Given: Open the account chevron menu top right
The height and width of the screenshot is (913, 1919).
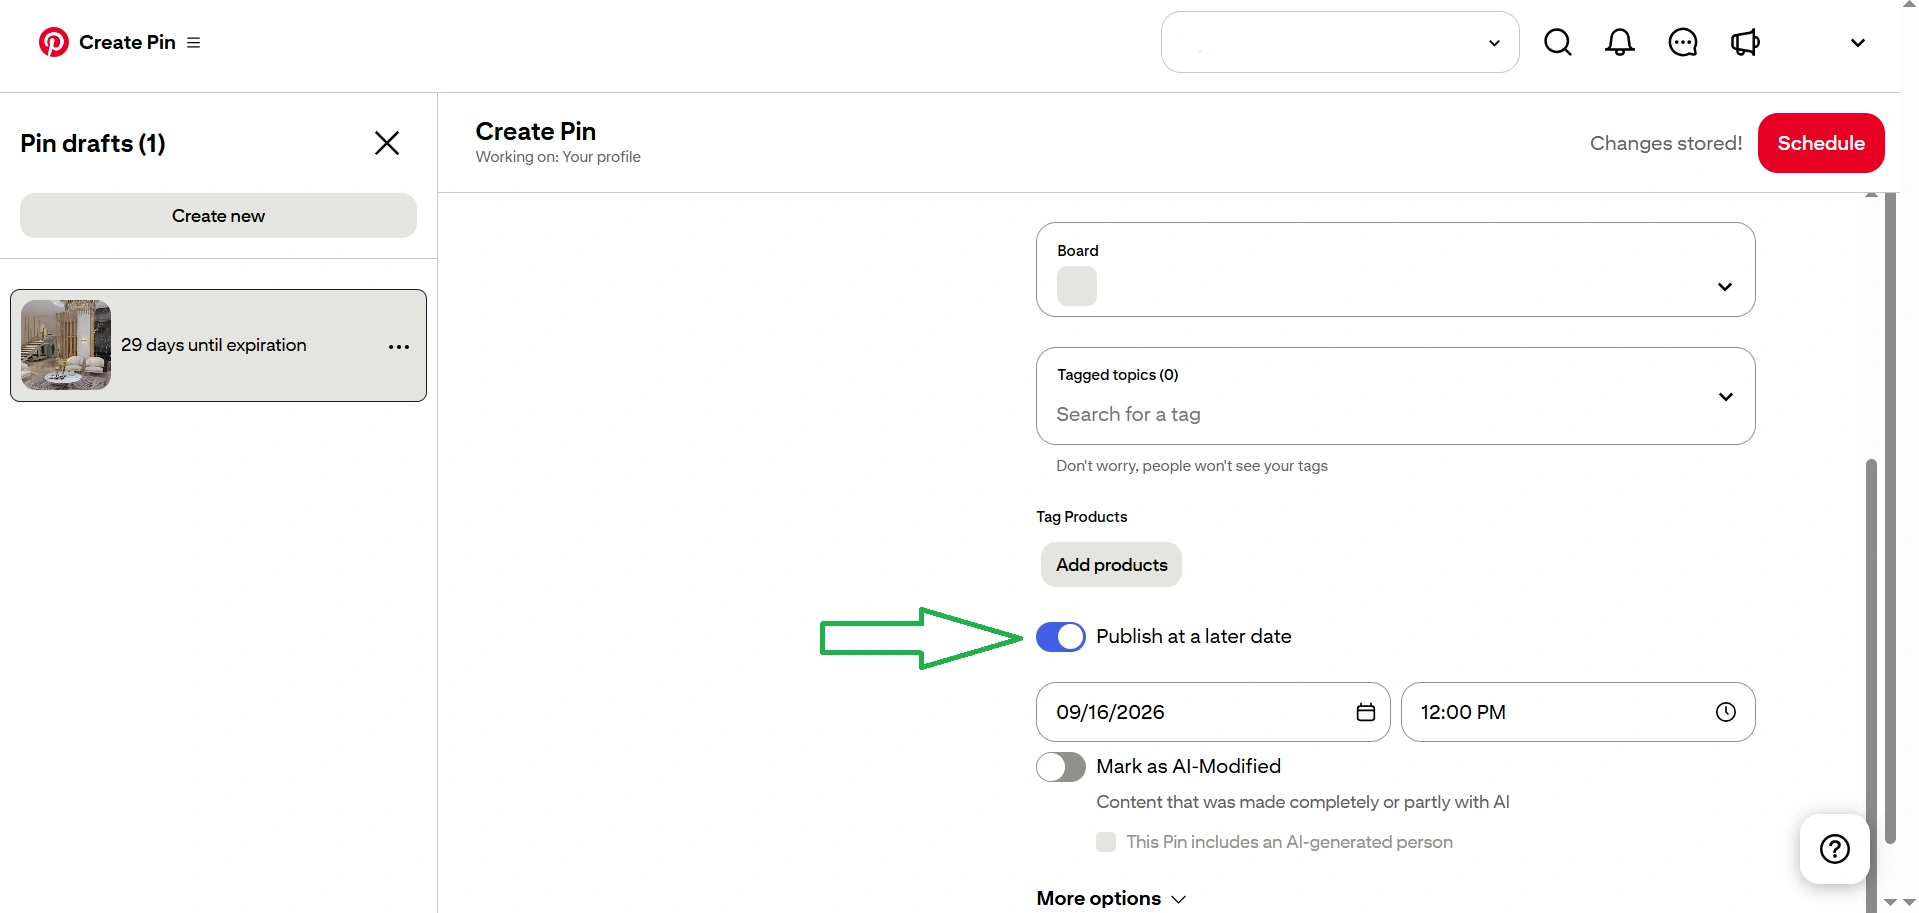Looking at the screenshot, I should point(1858,43).
